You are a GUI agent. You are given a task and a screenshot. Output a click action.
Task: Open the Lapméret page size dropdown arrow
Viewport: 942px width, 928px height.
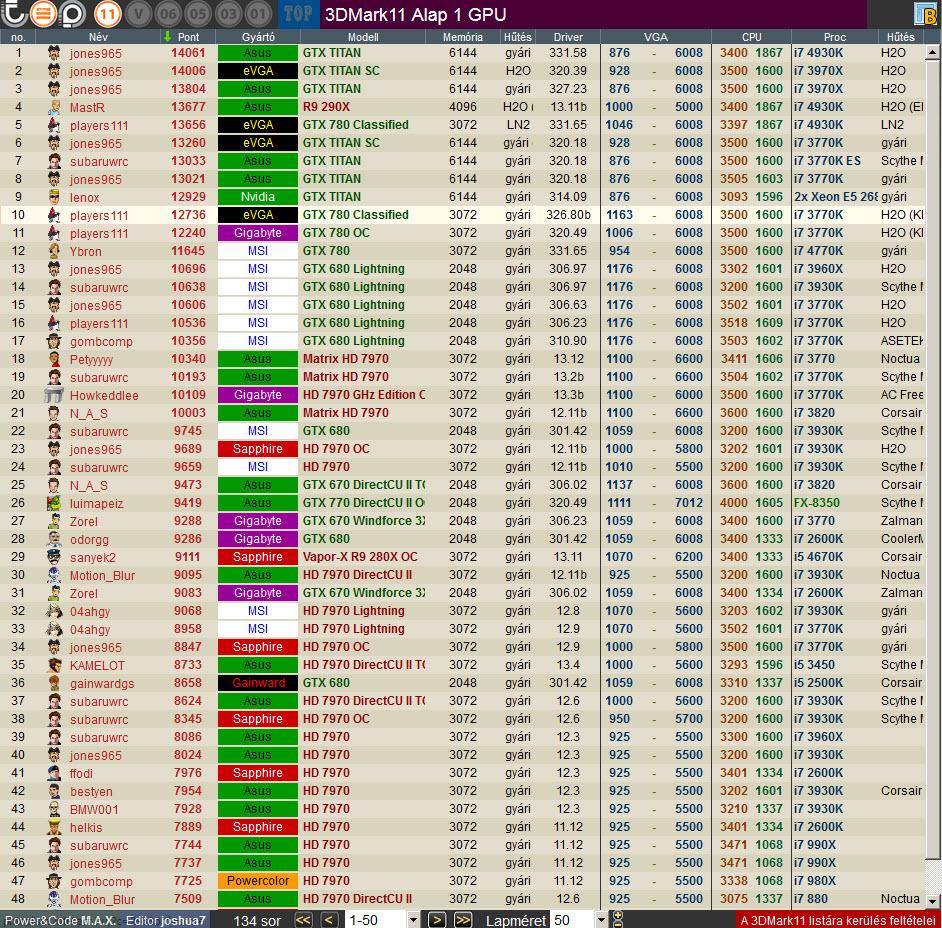coord(601,920)
